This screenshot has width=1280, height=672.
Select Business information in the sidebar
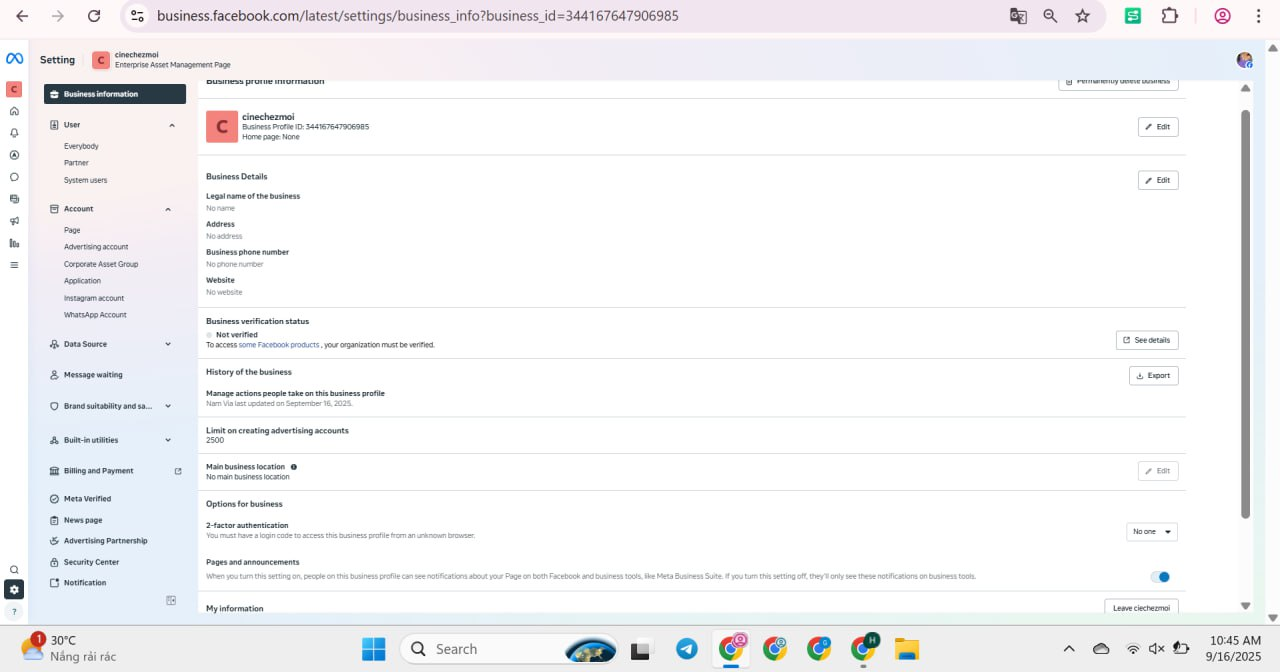click(x=115, y=94)
